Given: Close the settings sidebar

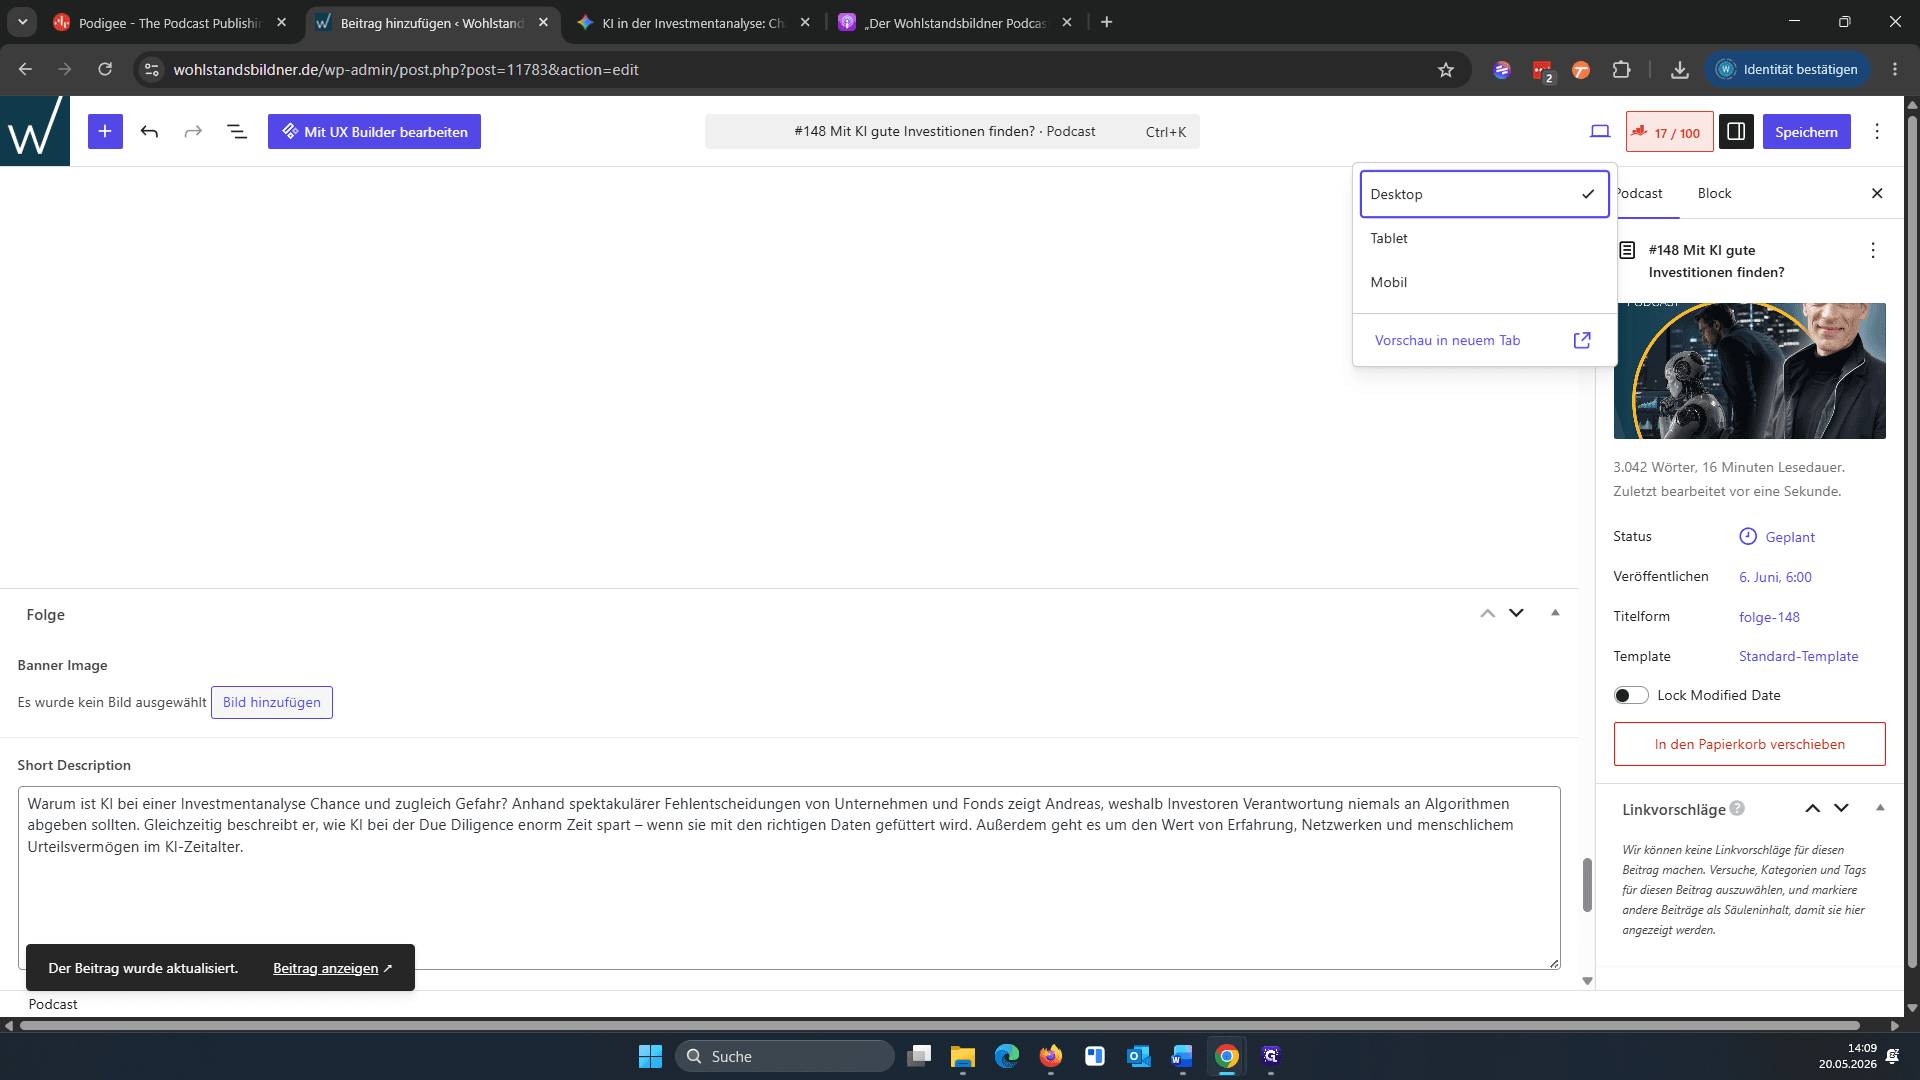Looking at the screenshot, I should pos(1877,193).
